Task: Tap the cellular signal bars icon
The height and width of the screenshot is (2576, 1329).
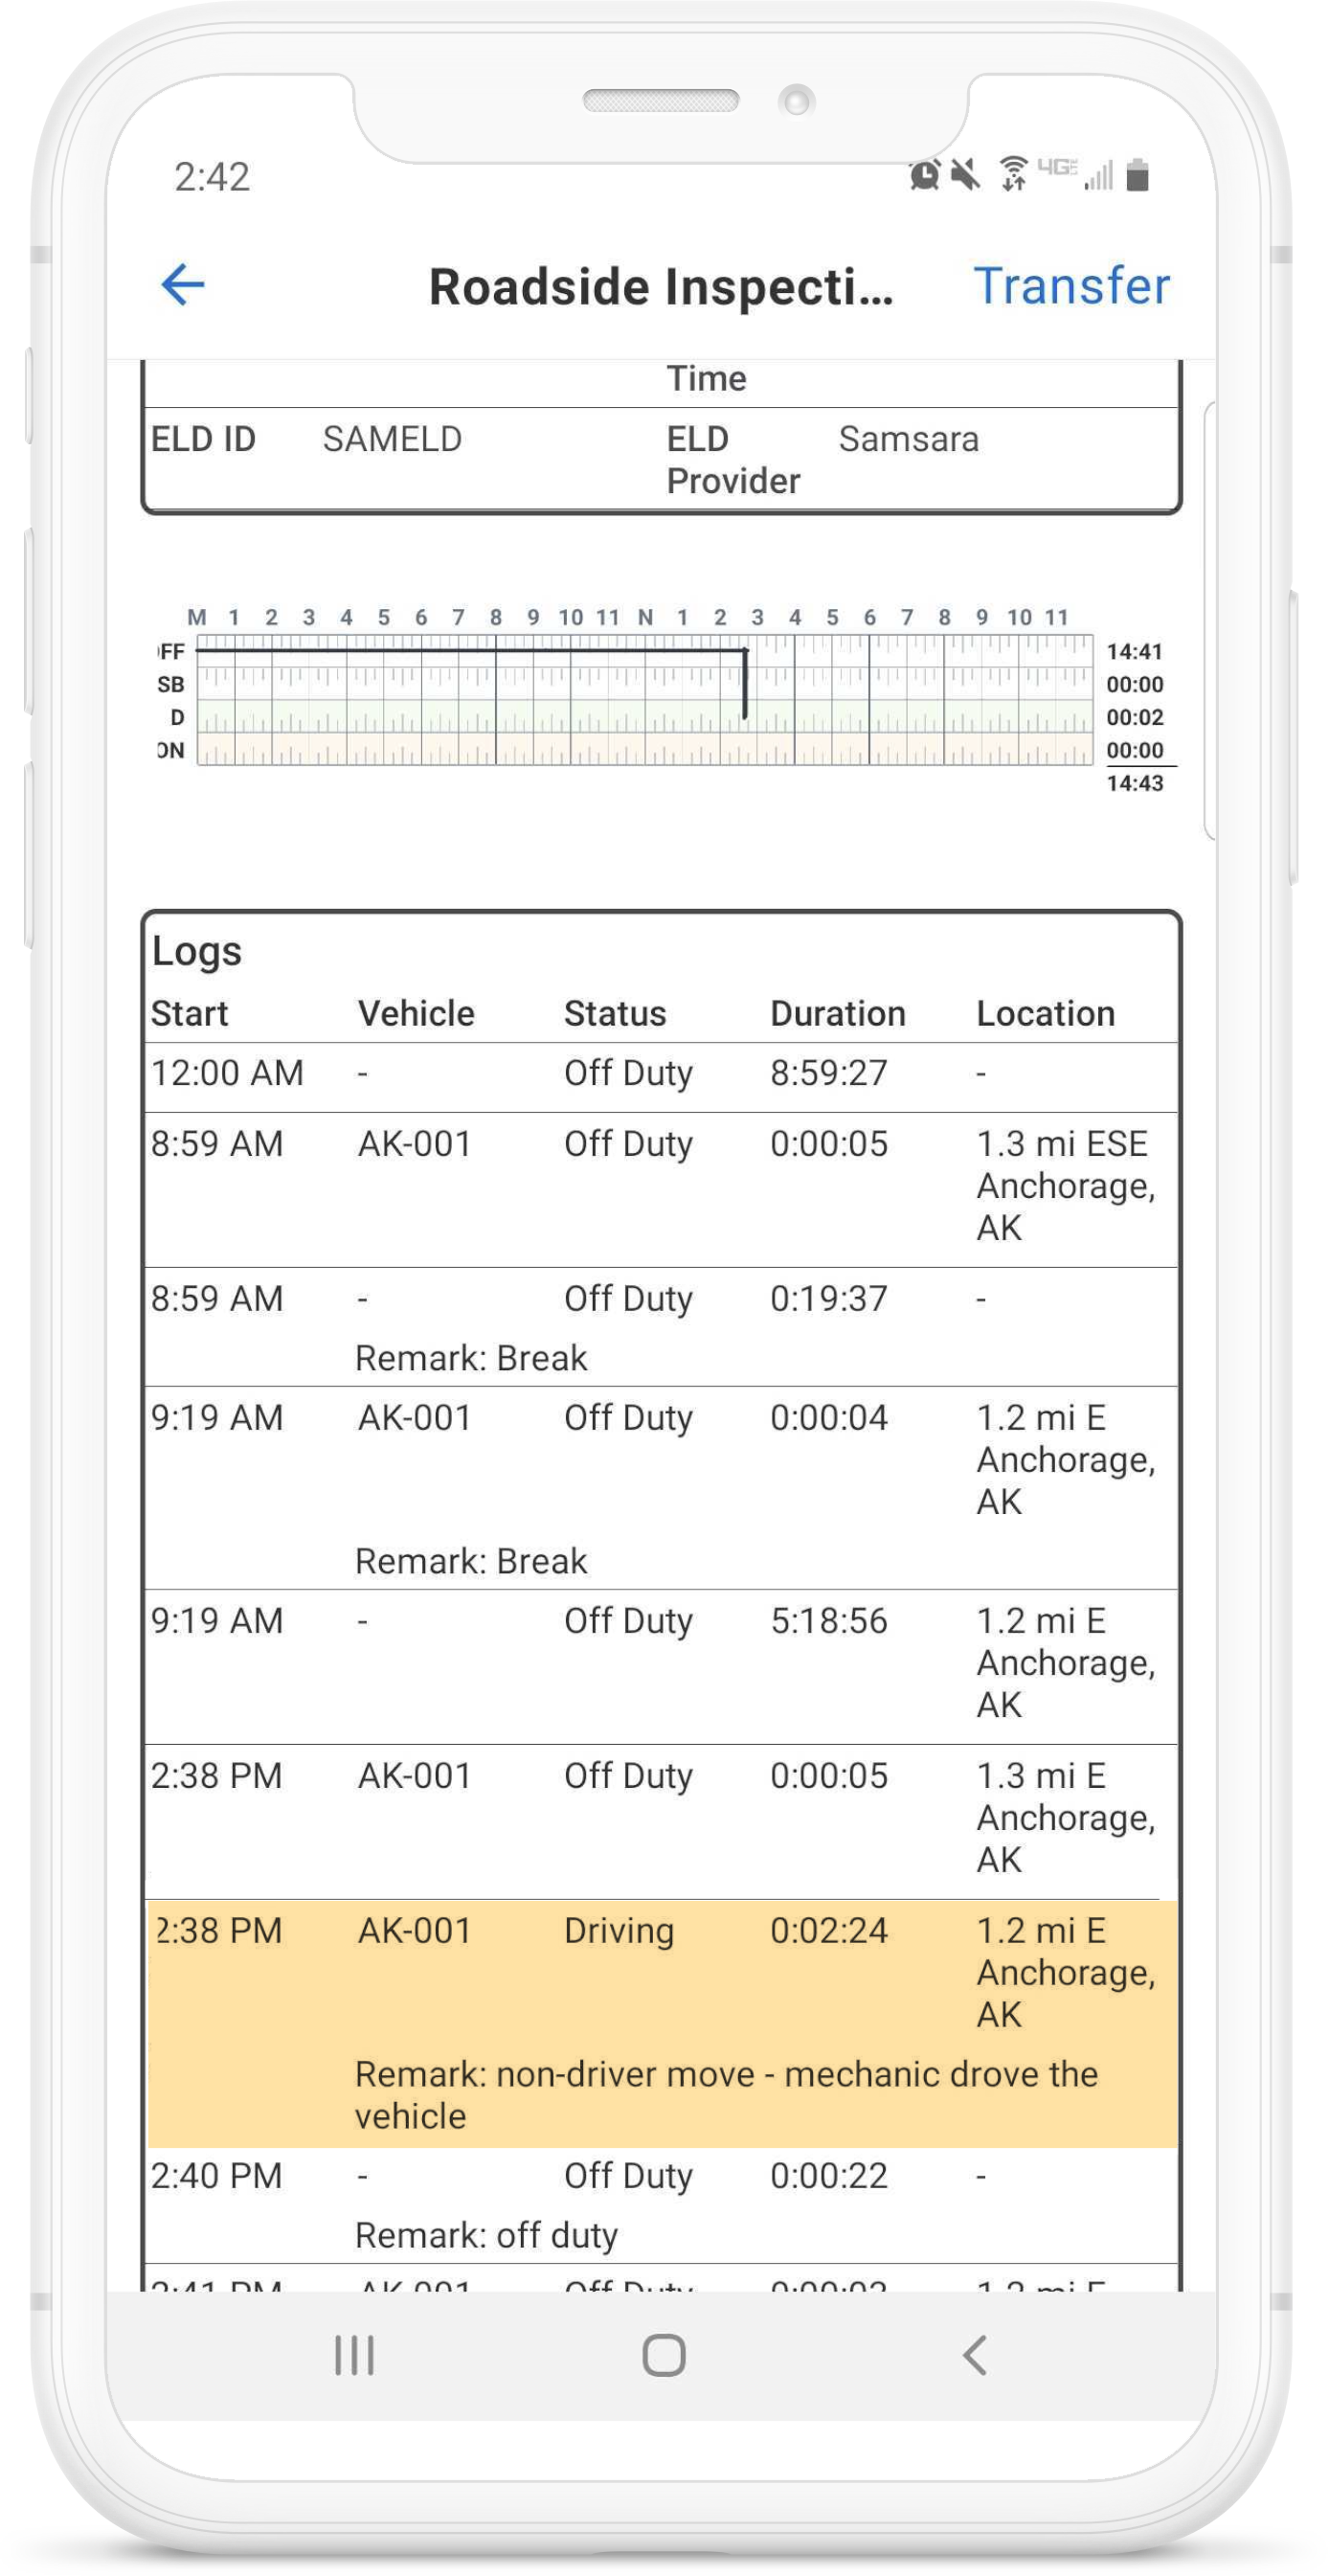Action: (1098, 177)
